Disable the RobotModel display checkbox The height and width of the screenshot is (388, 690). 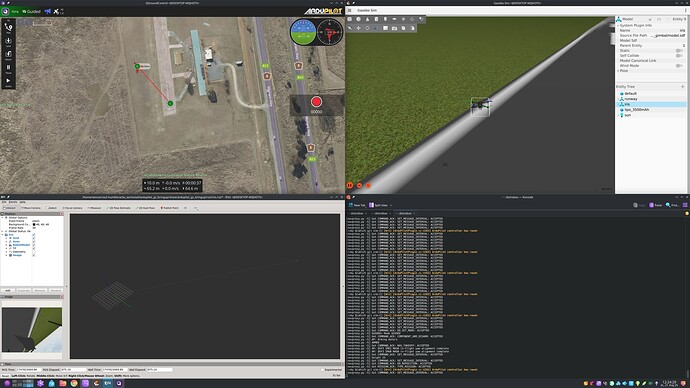point(33,245)
